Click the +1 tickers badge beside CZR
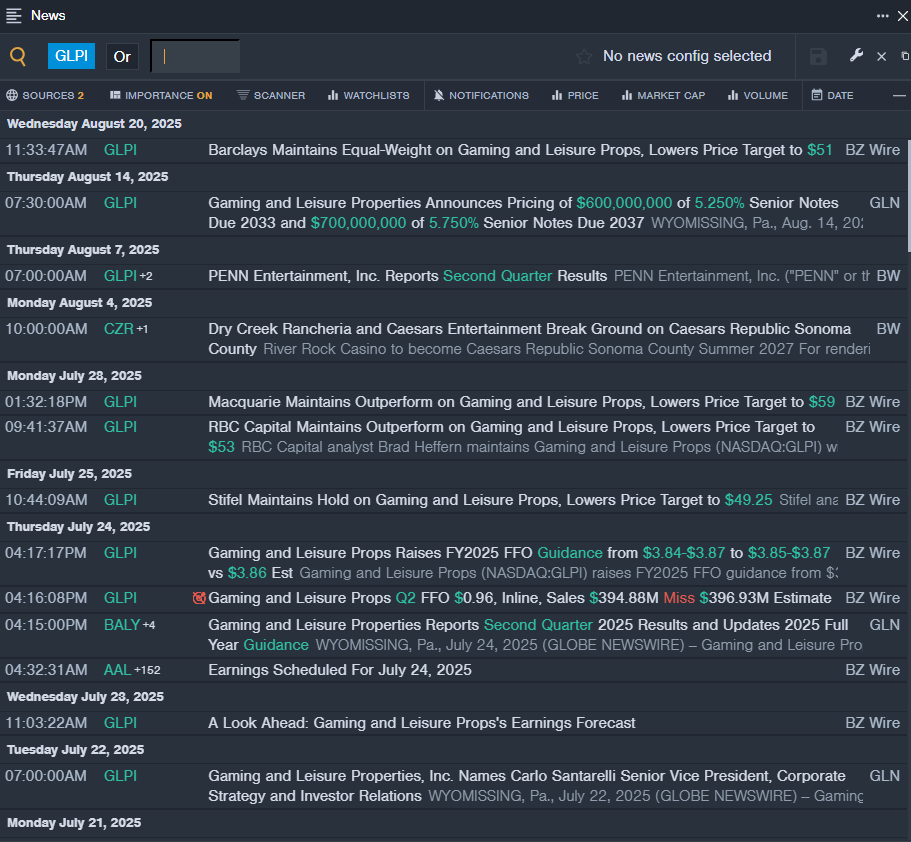Screen dimensions: 911x842 (142, 329)
